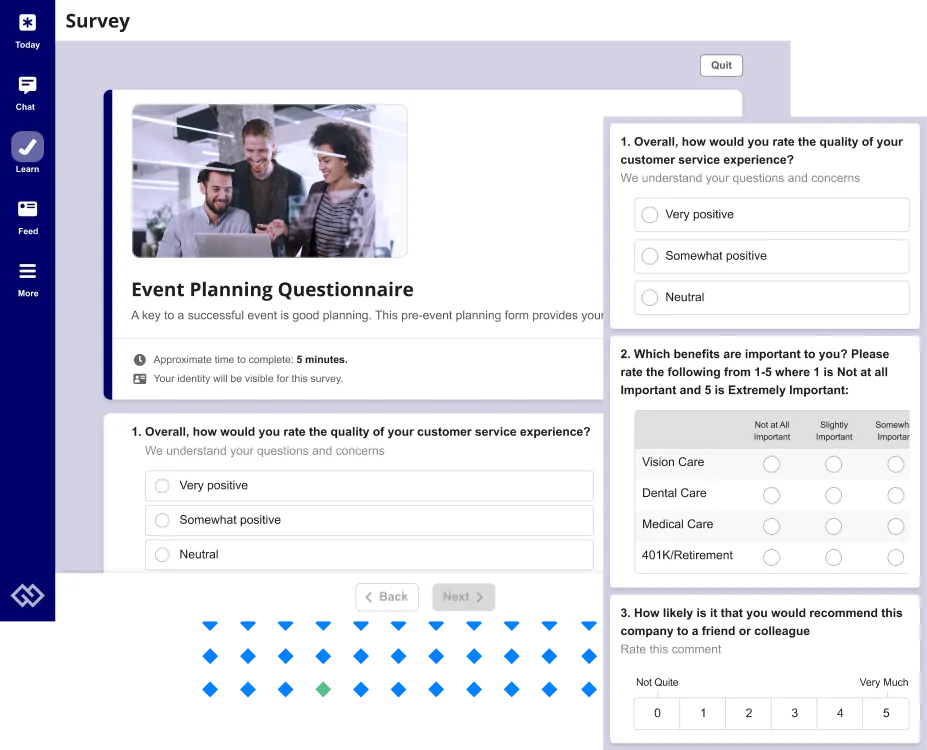Open the More hamburger menu icon
Viewport: 927px width, 750px height.
tap(27, 271)
